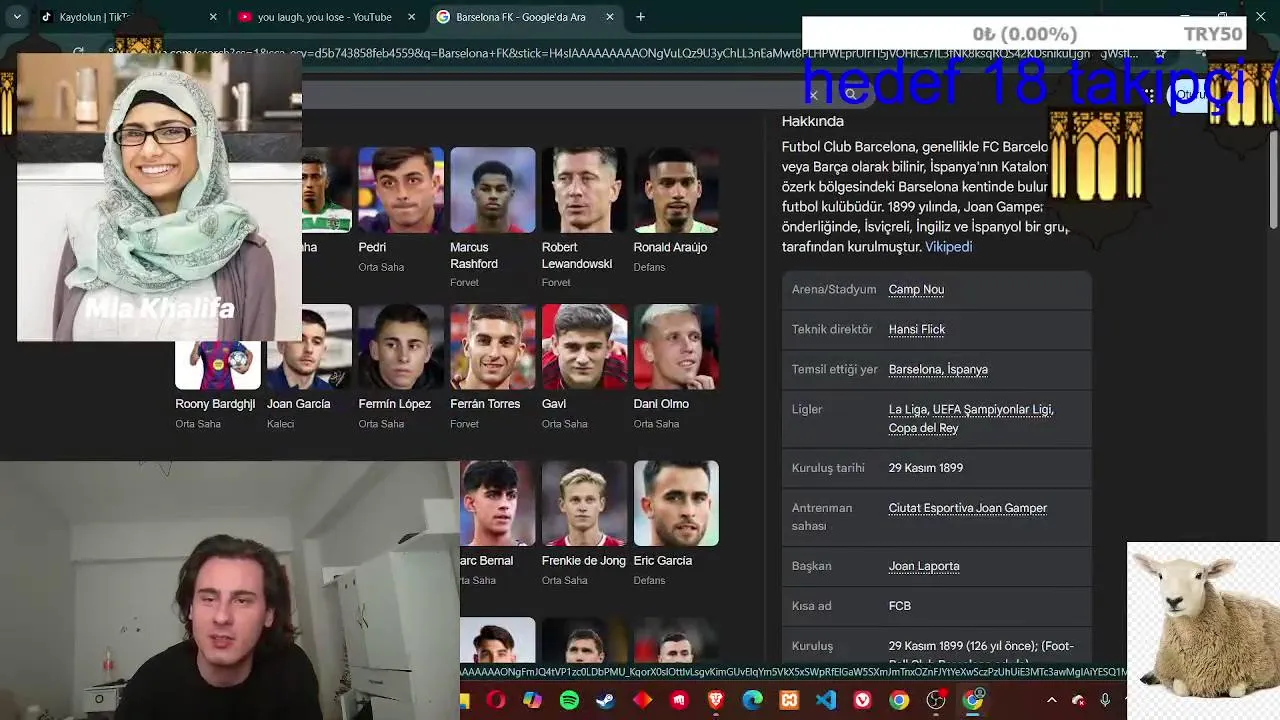
Task: Open Ciutat Esportiva Joan Gamper link
Action: click(968, 508)
